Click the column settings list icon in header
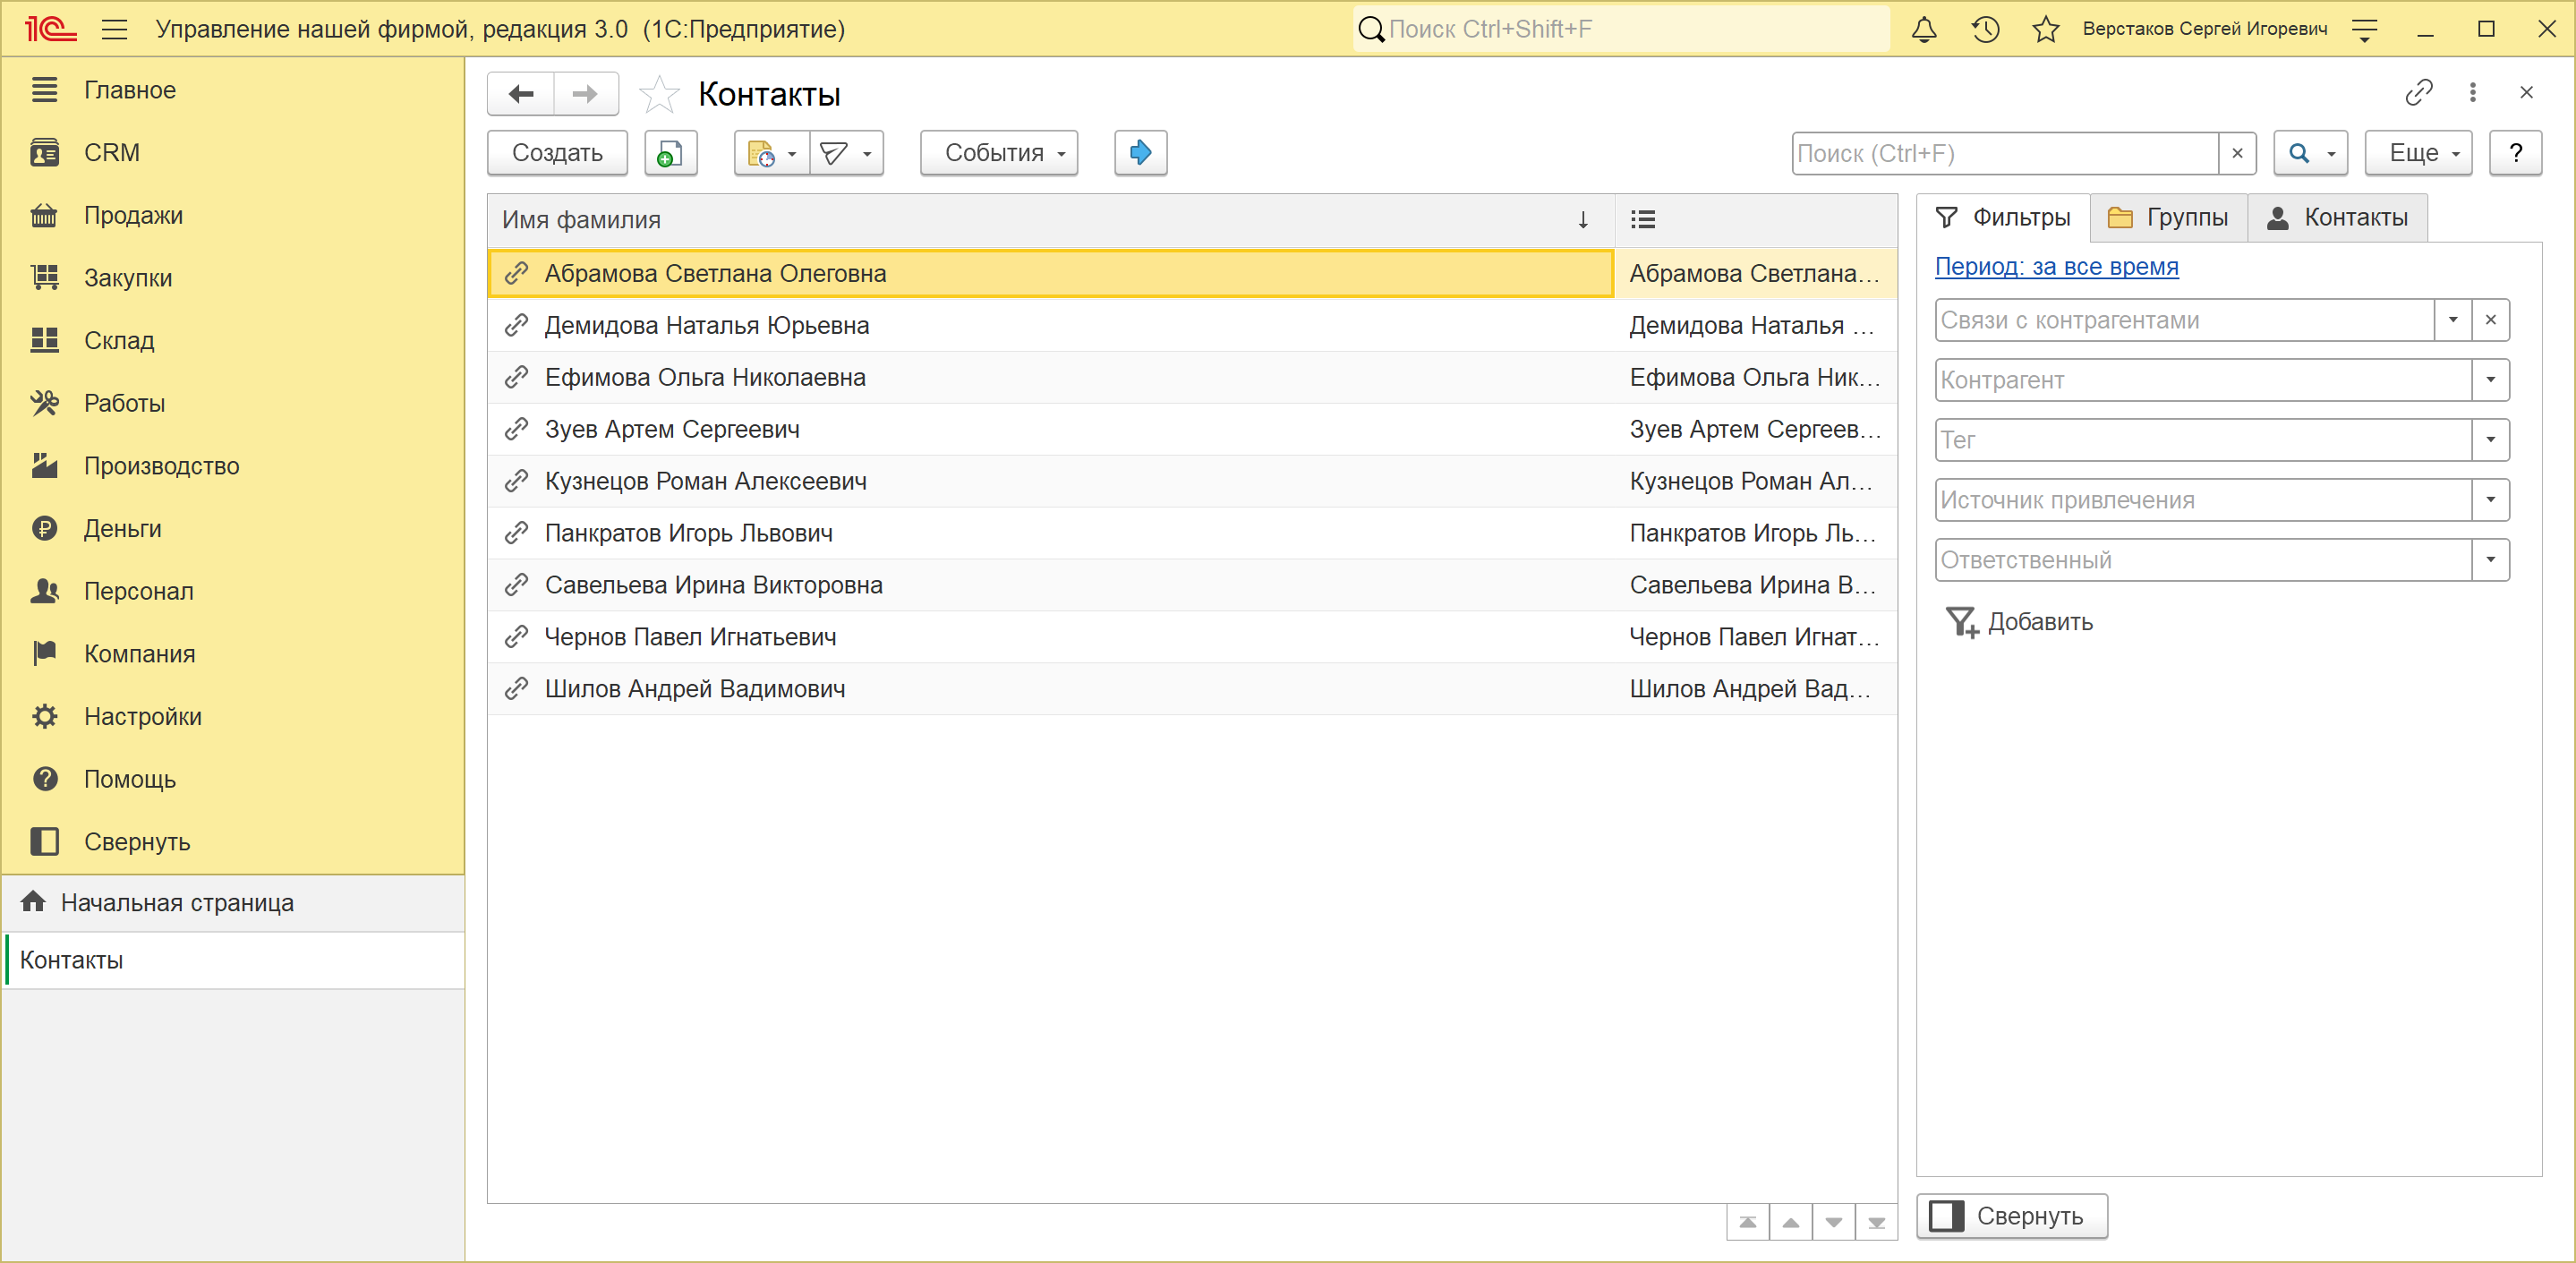Screen dimensions: 2576x1263 click(1642, 219)
